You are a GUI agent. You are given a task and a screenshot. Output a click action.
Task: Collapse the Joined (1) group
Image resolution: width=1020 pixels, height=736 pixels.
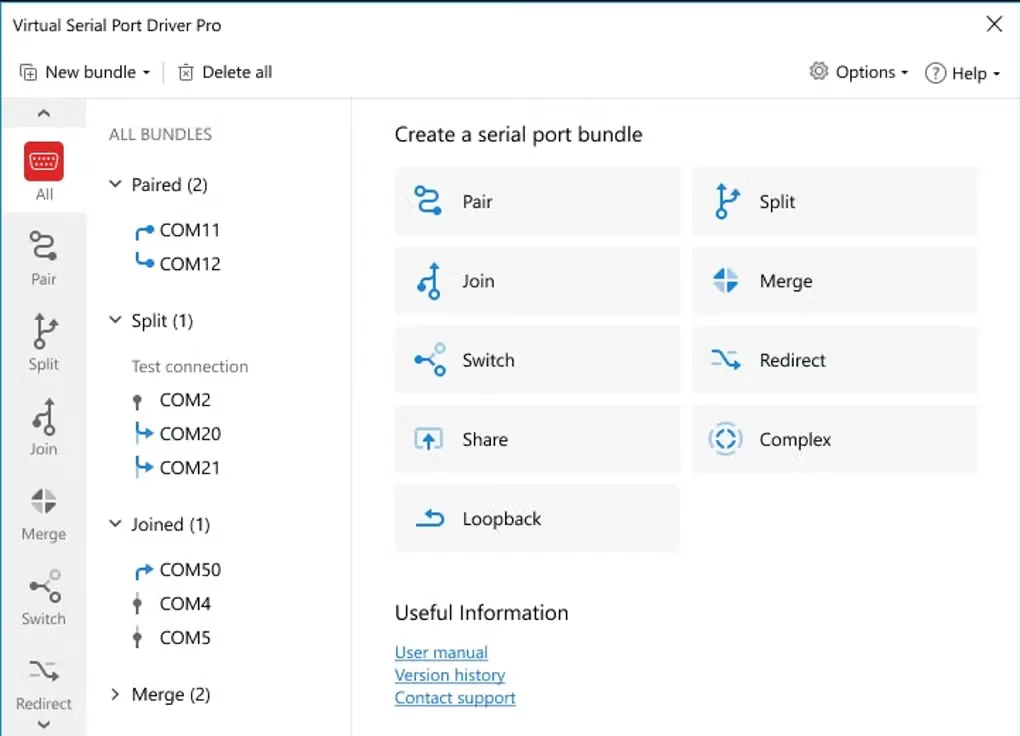tap(115, 524)
